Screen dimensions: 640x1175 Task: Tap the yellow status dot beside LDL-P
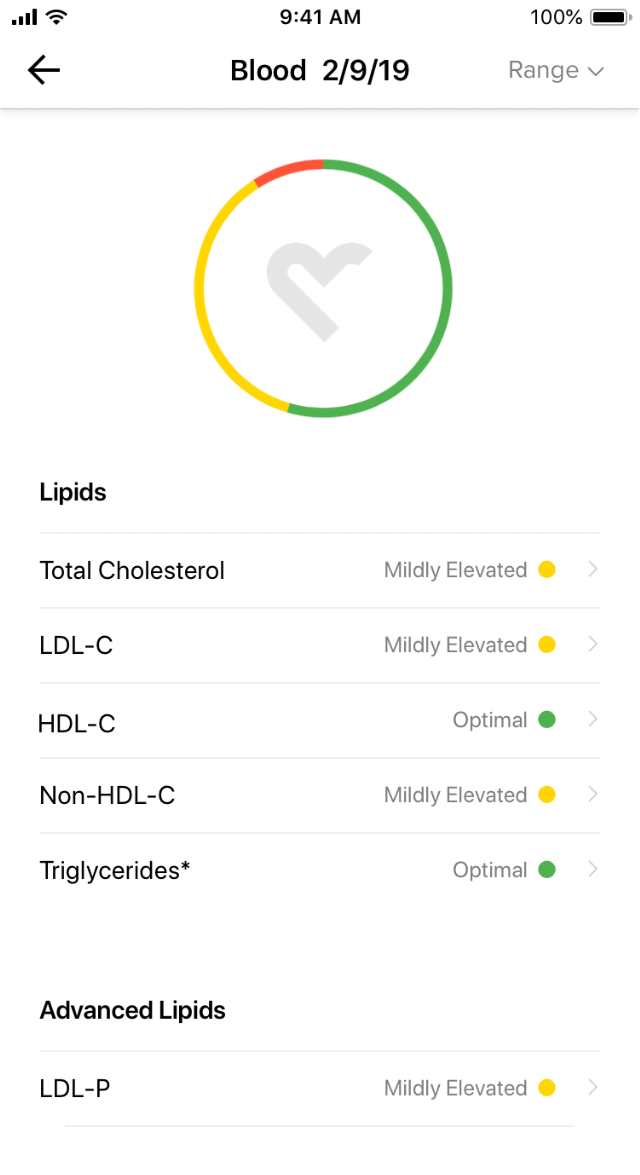click(x=547, y=1087)
